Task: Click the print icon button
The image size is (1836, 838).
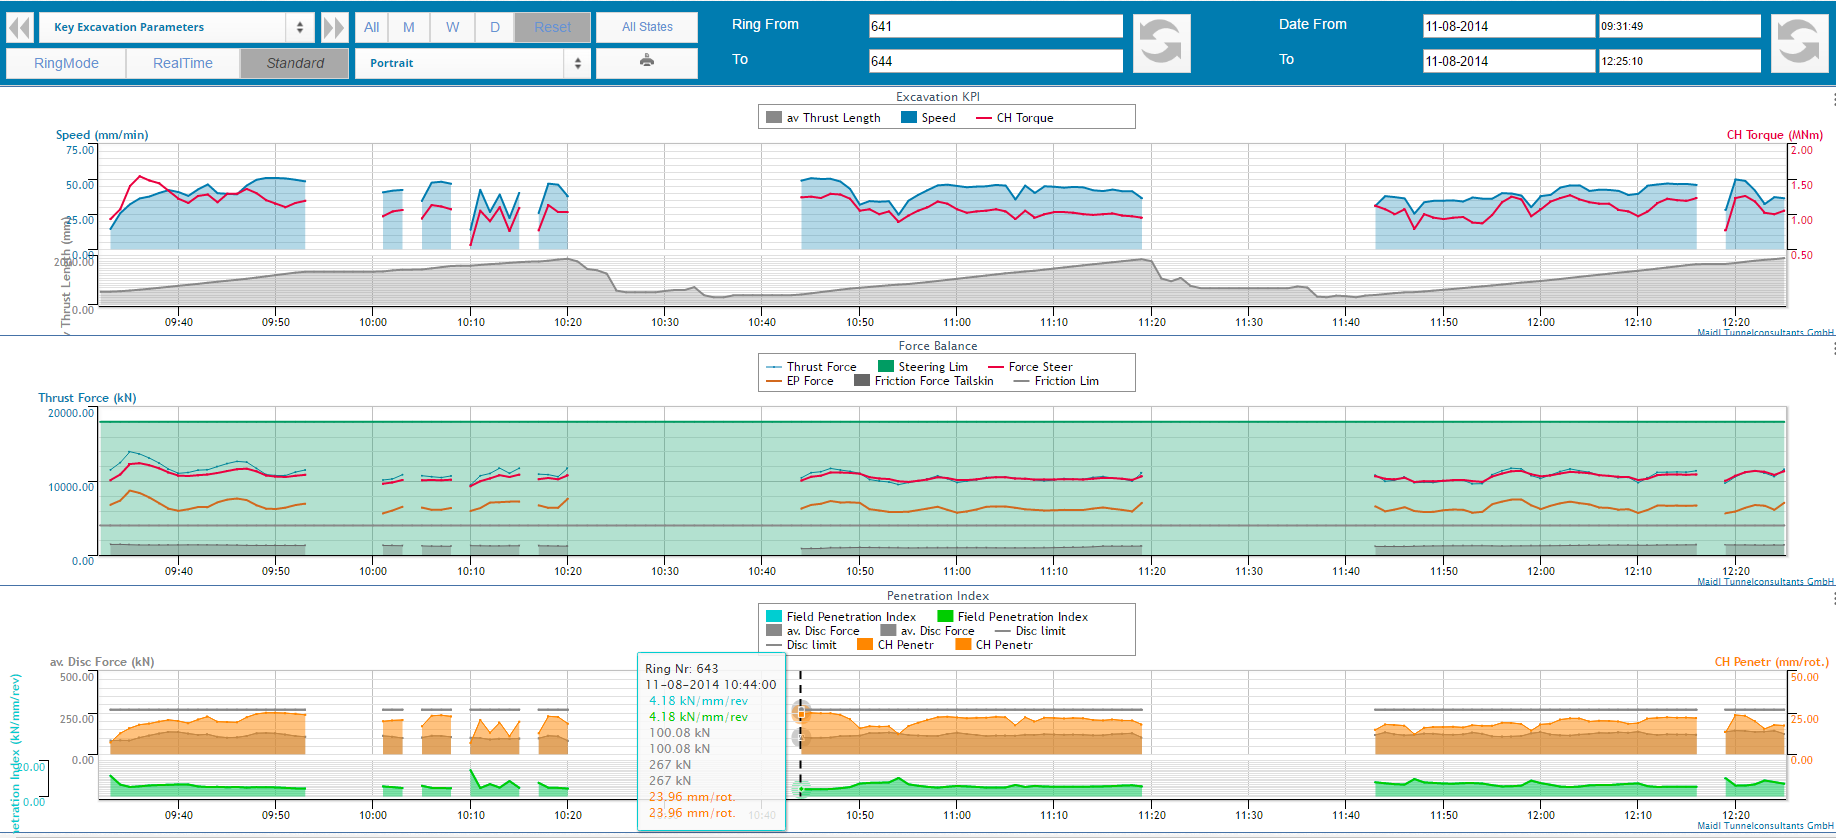Action: click(647, 62)
